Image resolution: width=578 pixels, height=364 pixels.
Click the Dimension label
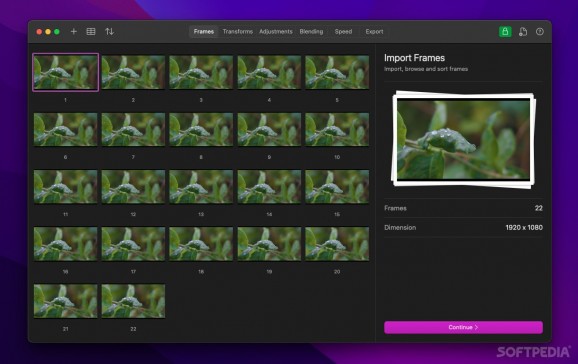coord(400,228)
